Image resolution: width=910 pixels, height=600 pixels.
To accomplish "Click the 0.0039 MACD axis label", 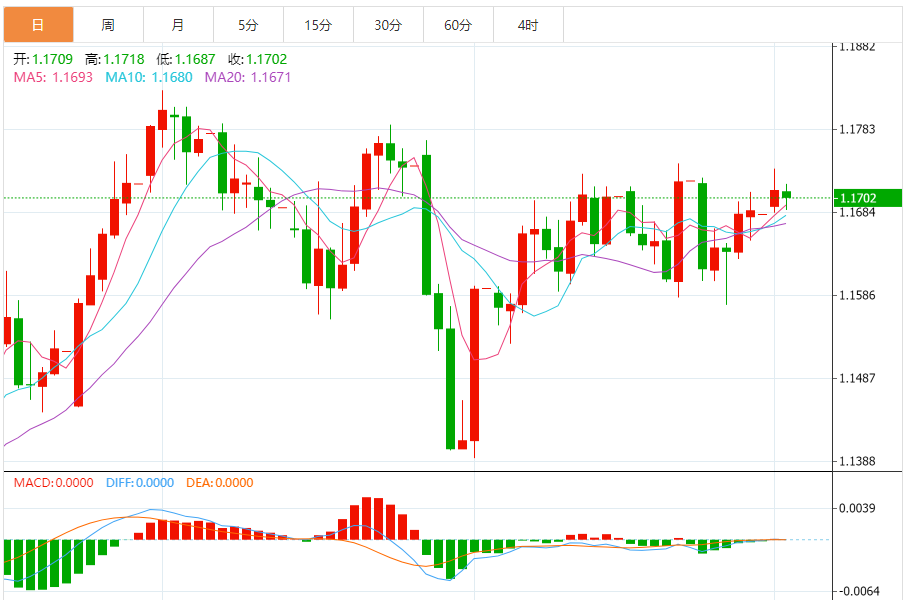I will coord(857,508).
